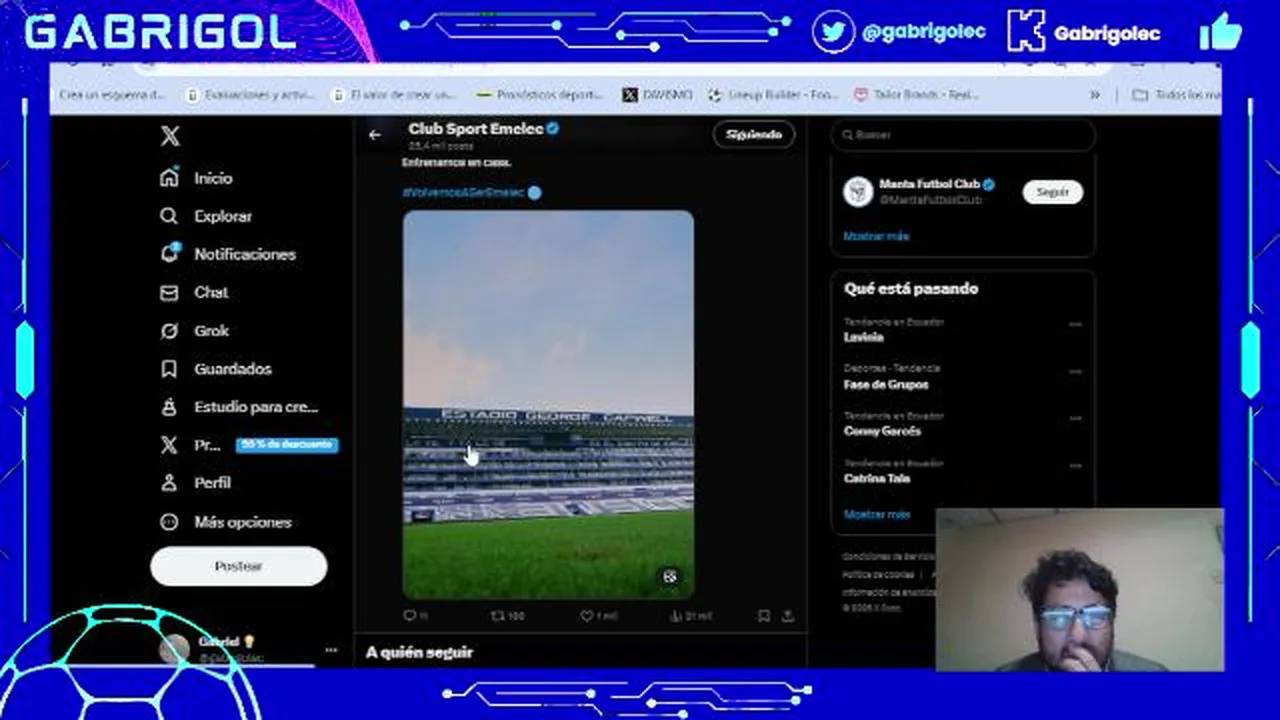Screen dimensions: 1280x720
Task: Click the webcam feed thumbnail
Action: coord(1079,590)
